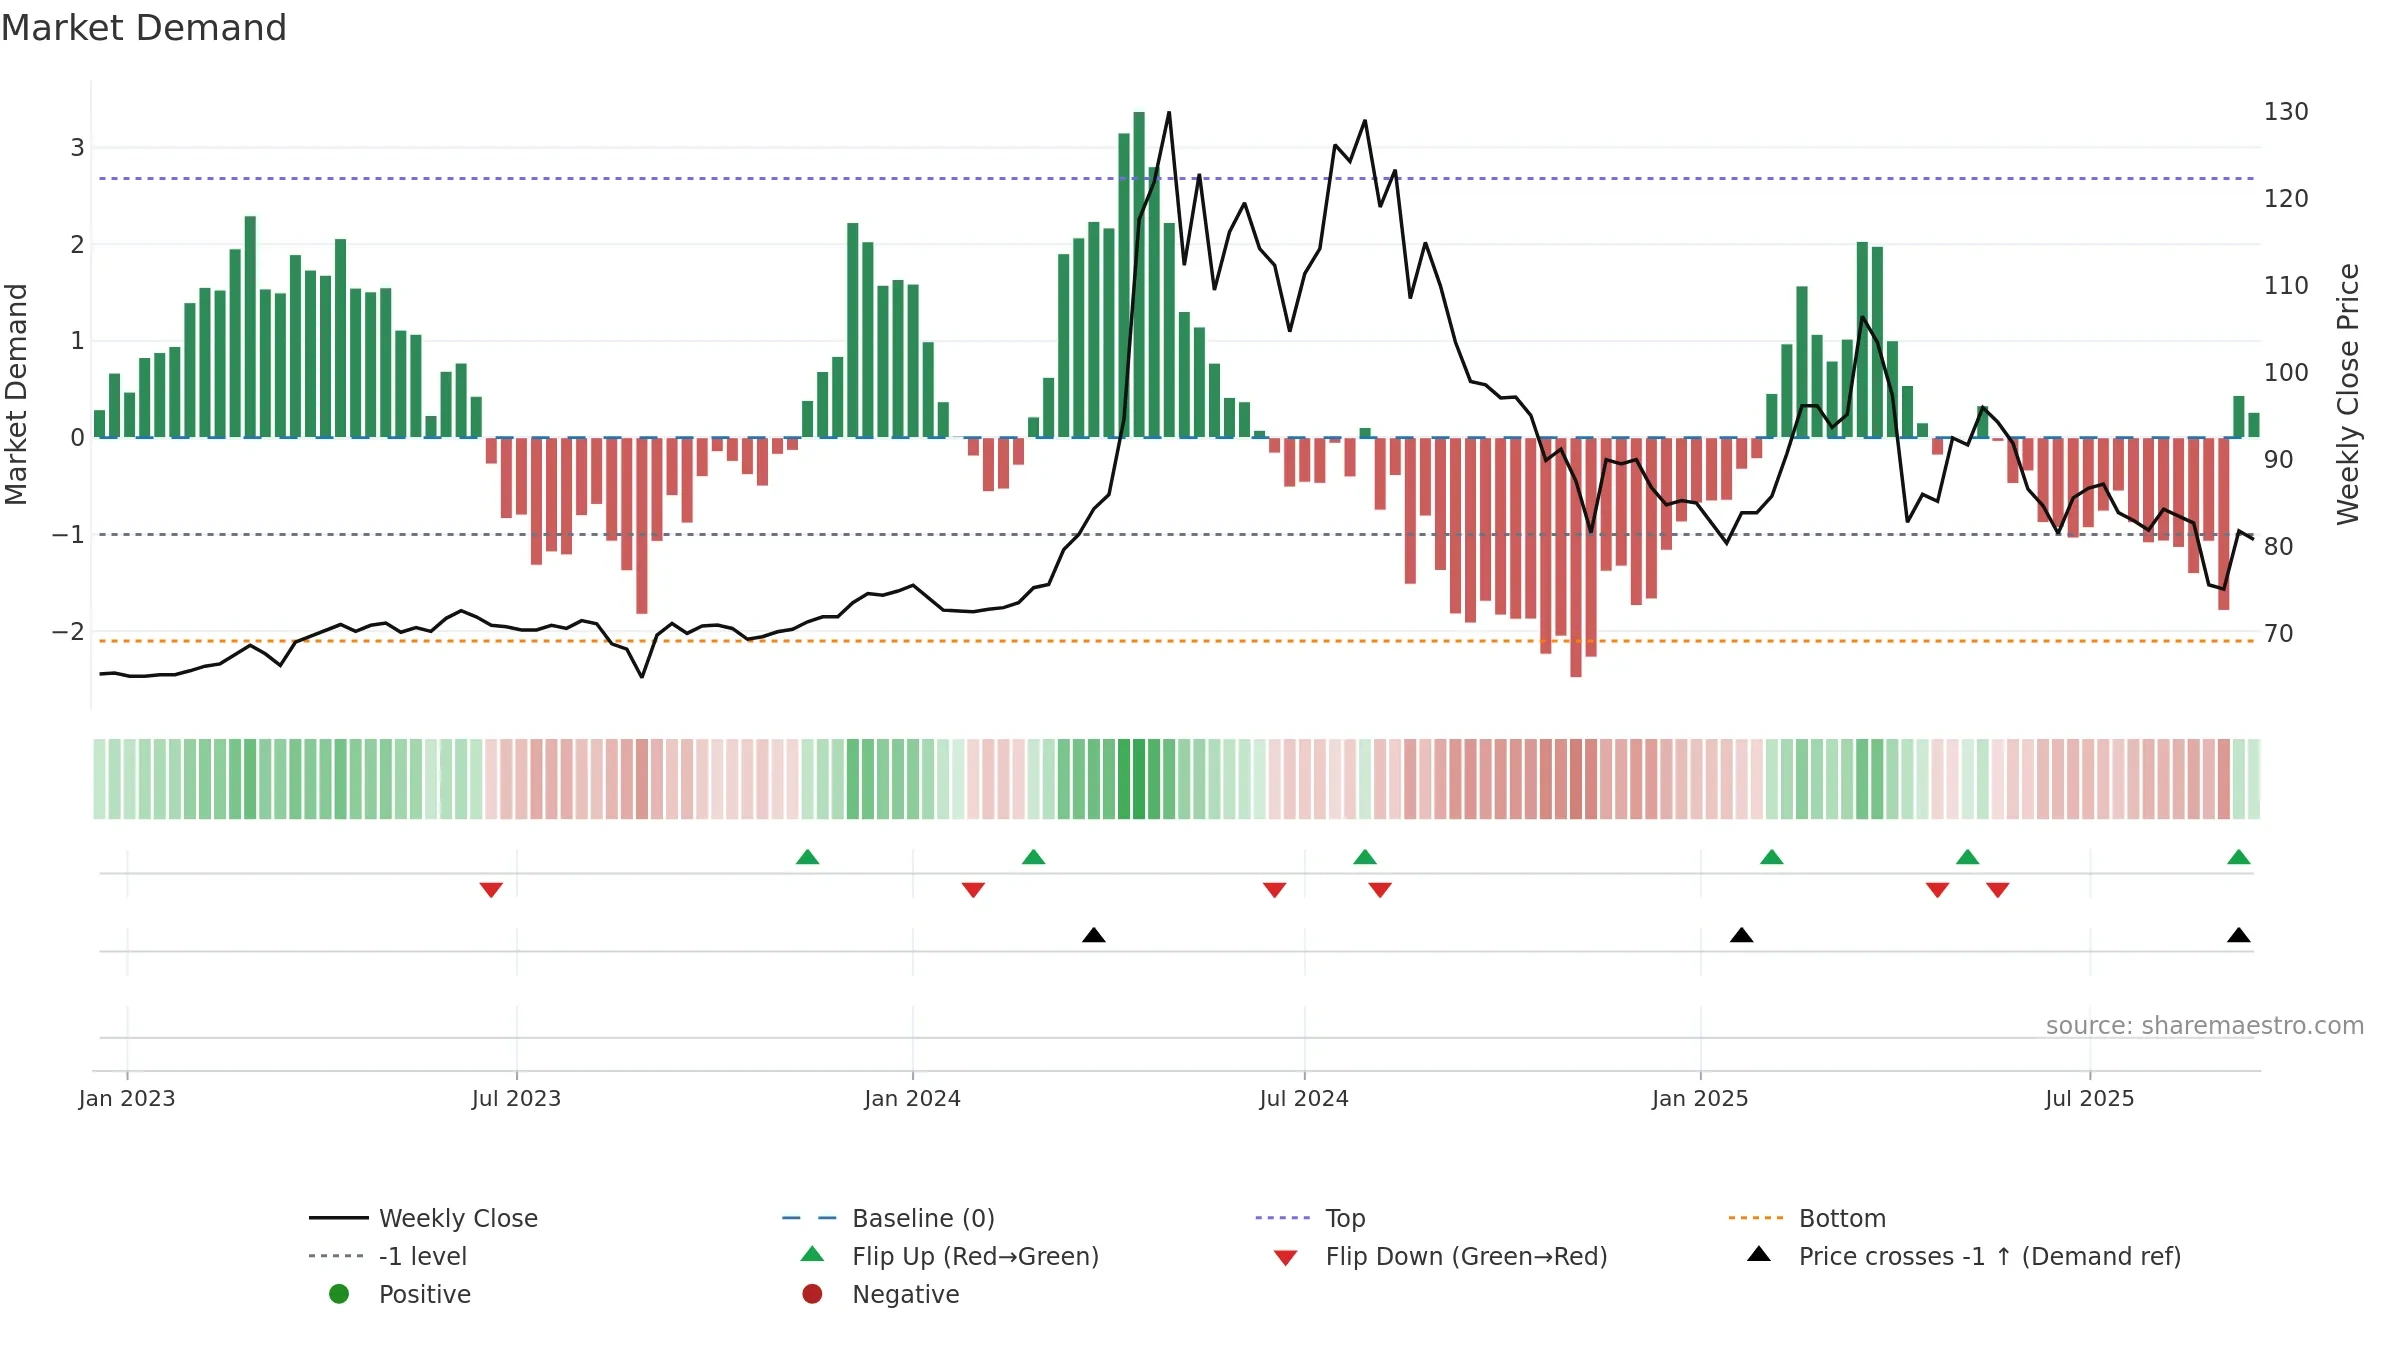Click the darkest green heat strip cell

[1139, 779]
